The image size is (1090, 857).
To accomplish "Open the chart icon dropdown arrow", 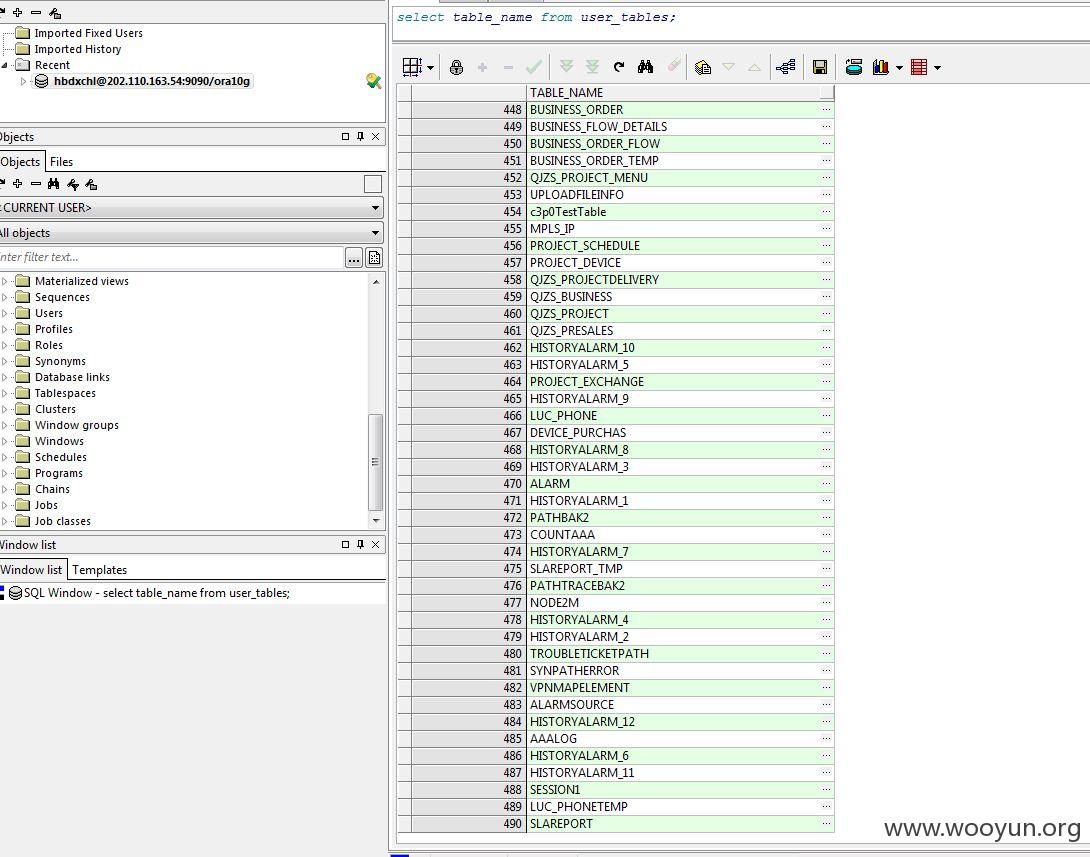I will pyautogui.click(x=899, y=67).
